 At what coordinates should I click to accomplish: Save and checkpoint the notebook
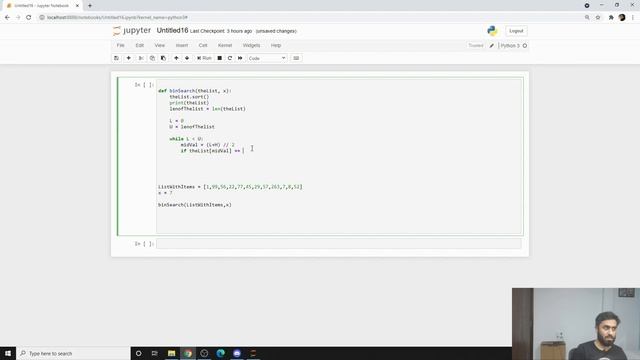click(x=117, y=58)
